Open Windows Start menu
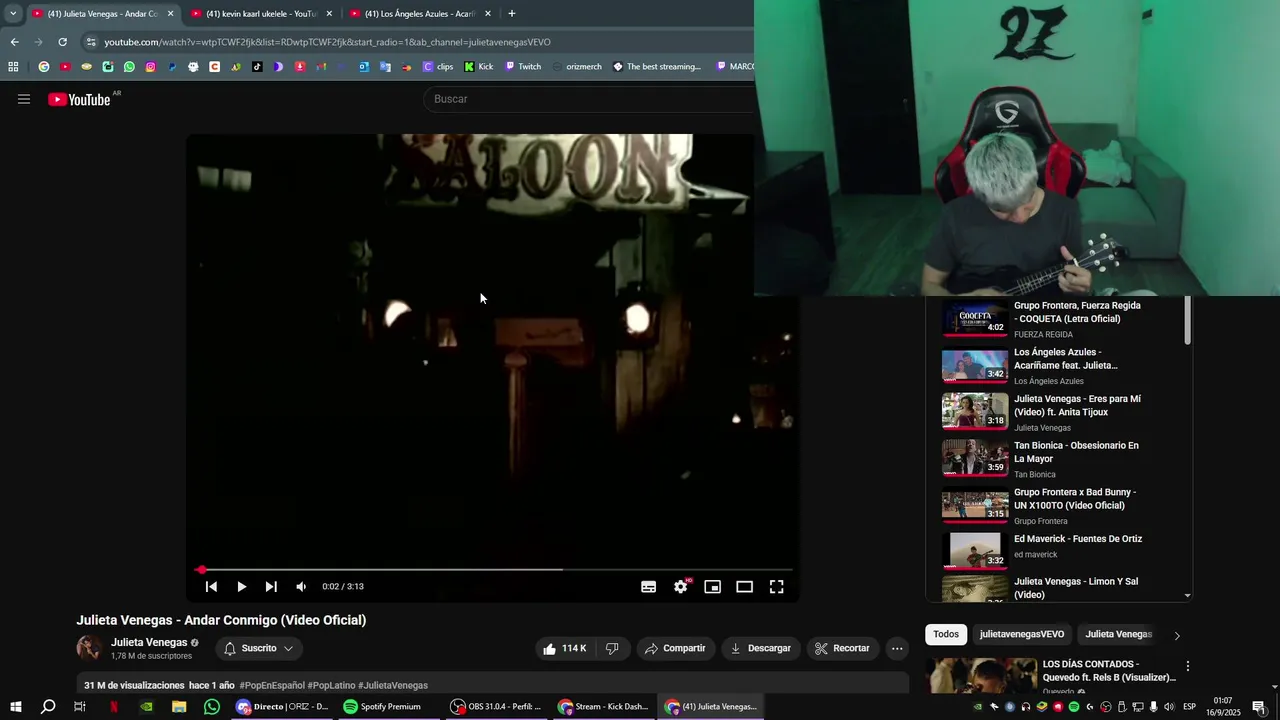Screen dimensions: 1280x720 [x=16, y=706]
